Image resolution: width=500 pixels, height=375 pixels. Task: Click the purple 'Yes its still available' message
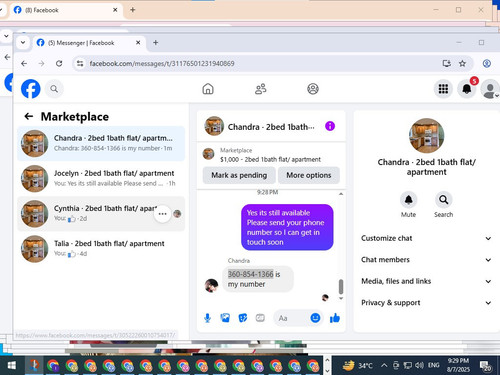pos(287,227)
